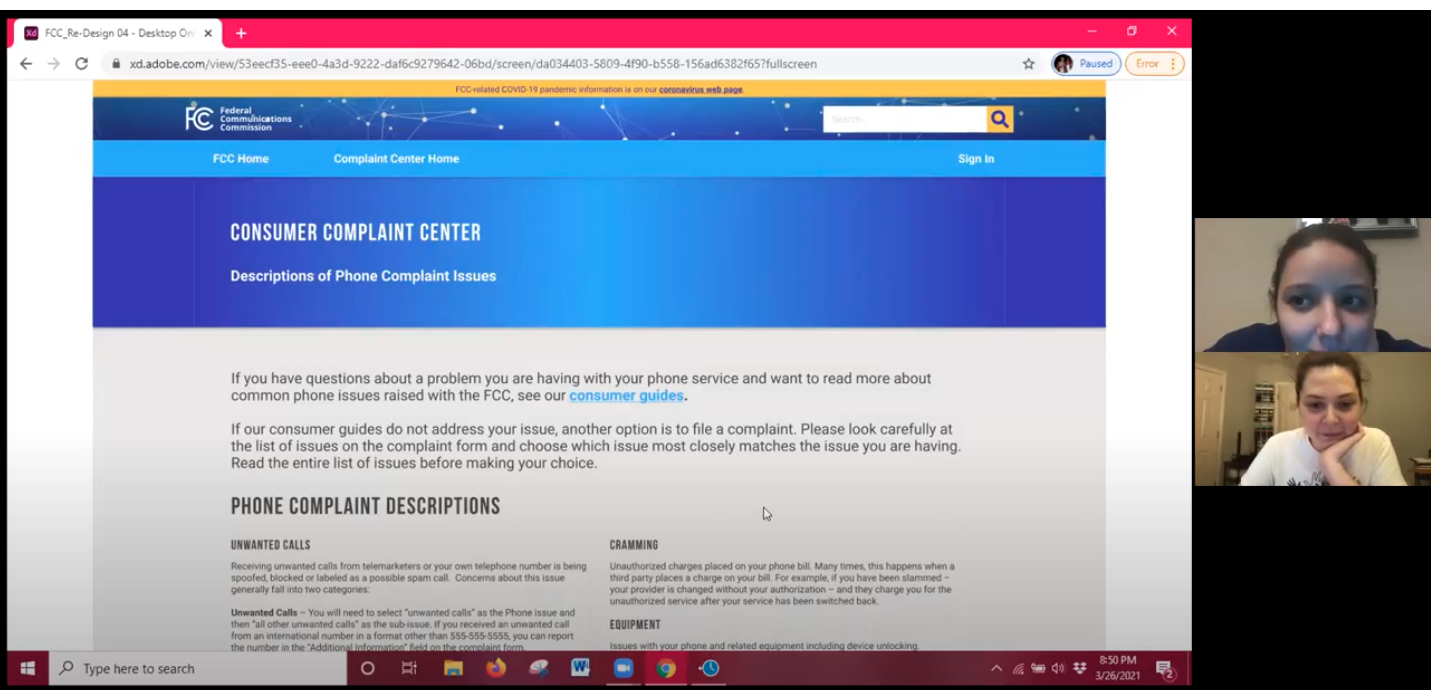1431x700 pixels.
Task: Open the taskbar clock showing 8:50 PM
Action: (1119, 669)
